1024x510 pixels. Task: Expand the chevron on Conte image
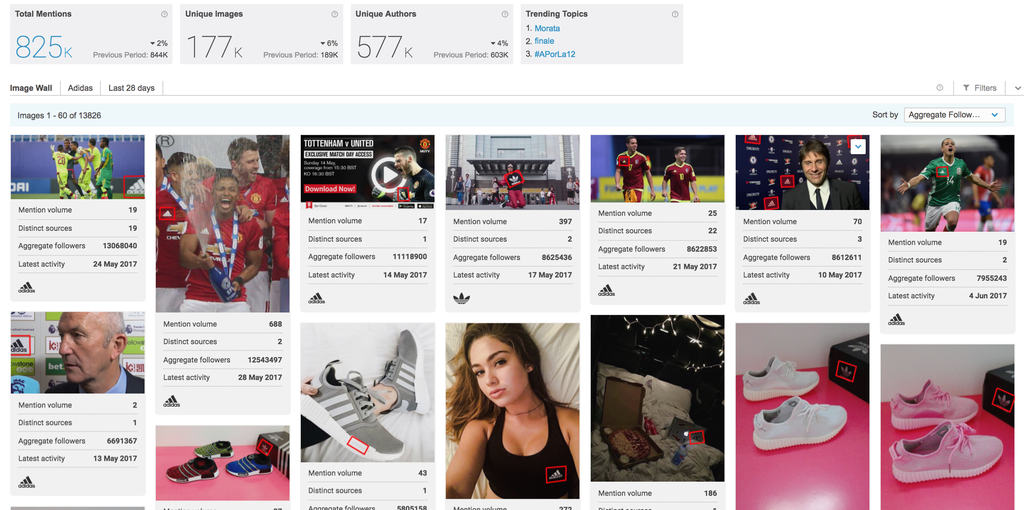(858, 147)
